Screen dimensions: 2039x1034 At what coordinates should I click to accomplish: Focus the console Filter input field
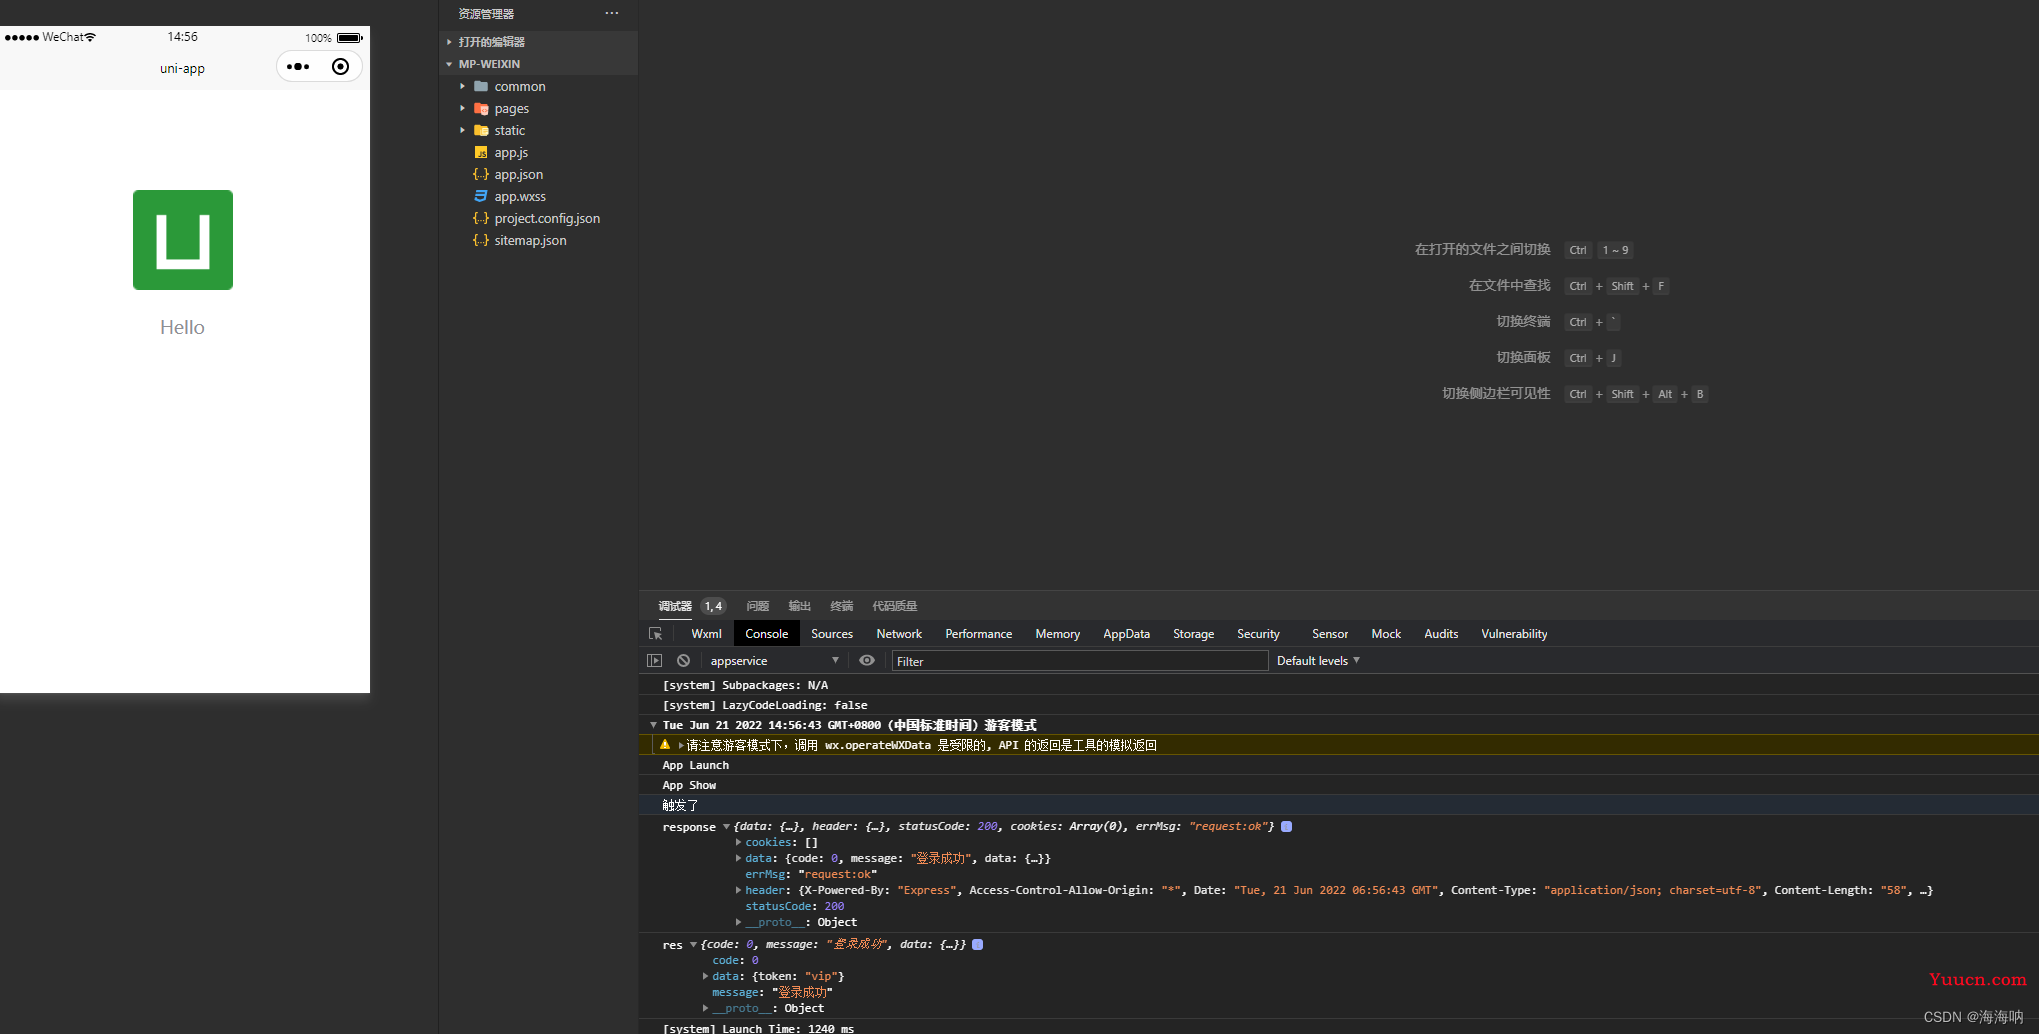(1080, 661)
